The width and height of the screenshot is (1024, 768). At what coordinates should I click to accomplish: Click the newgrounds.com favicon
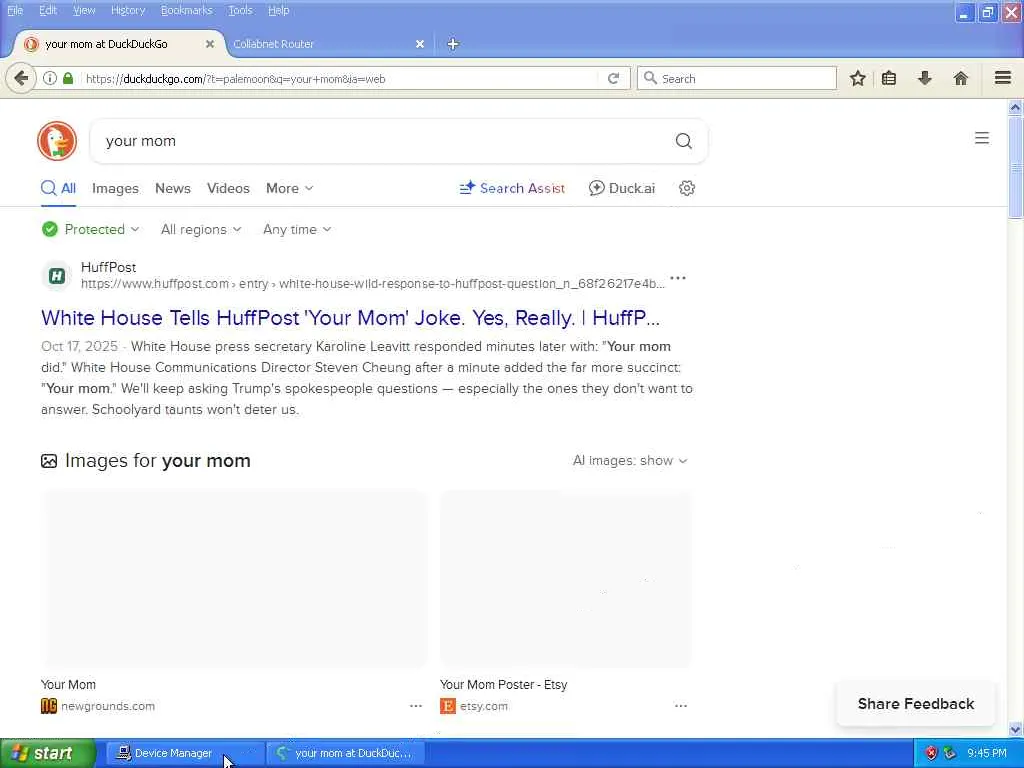[x=49, y=706]
